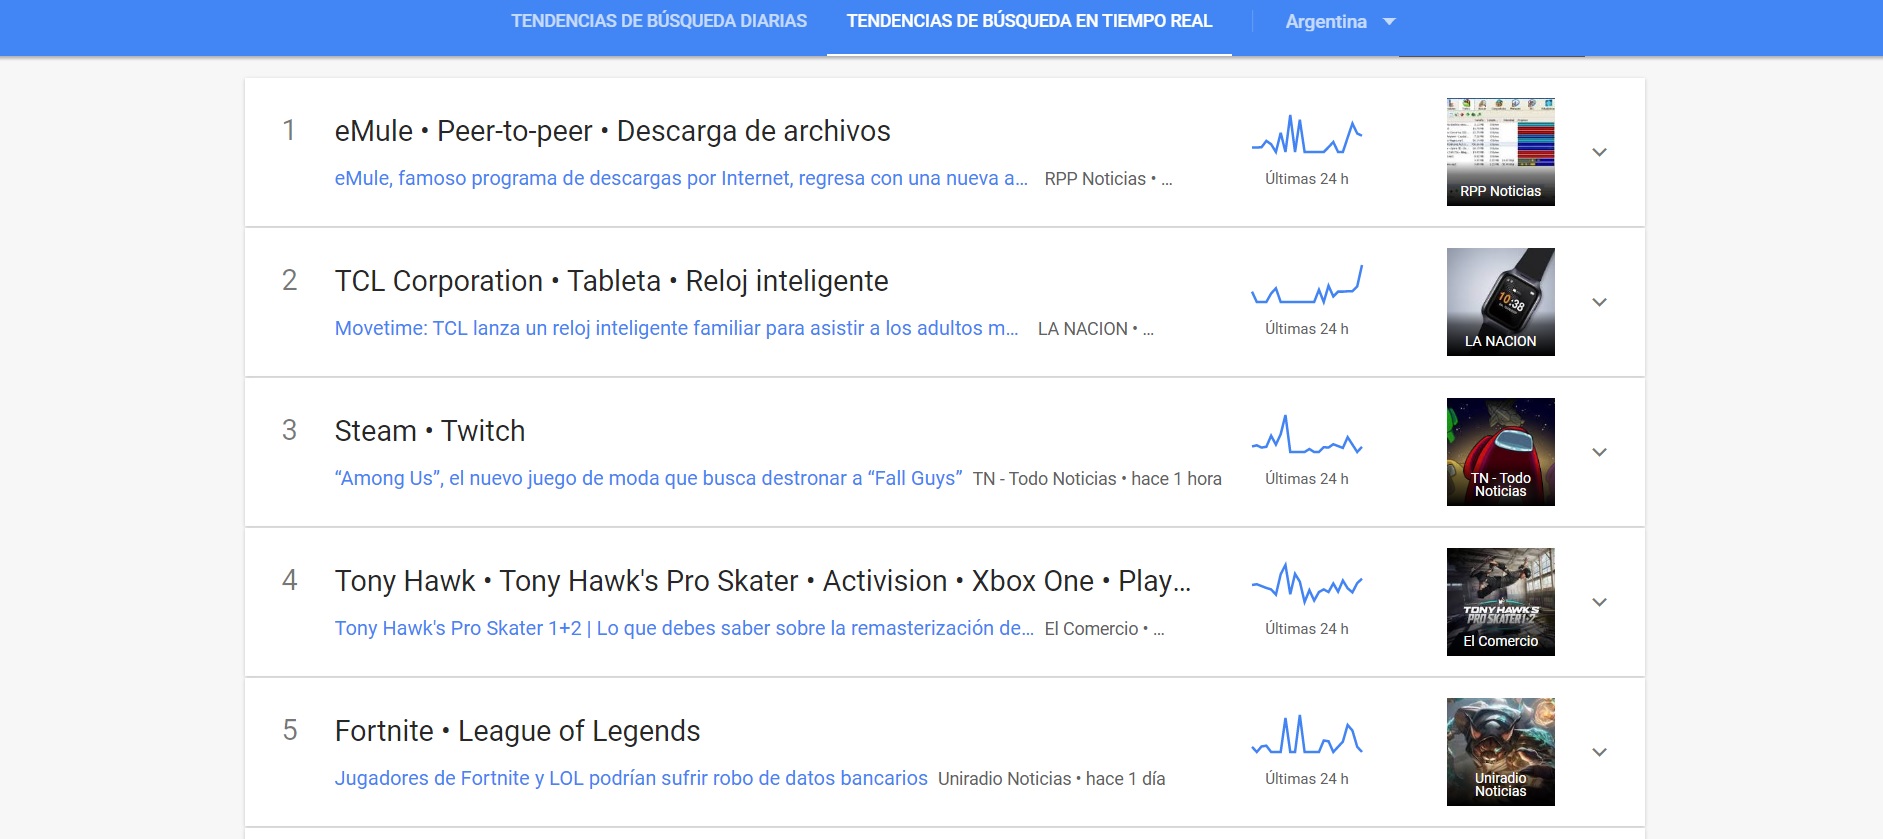Open the Uniradio Noticias thumbnail
This screenshot has height=839, width=1883.
(1500, 752)
